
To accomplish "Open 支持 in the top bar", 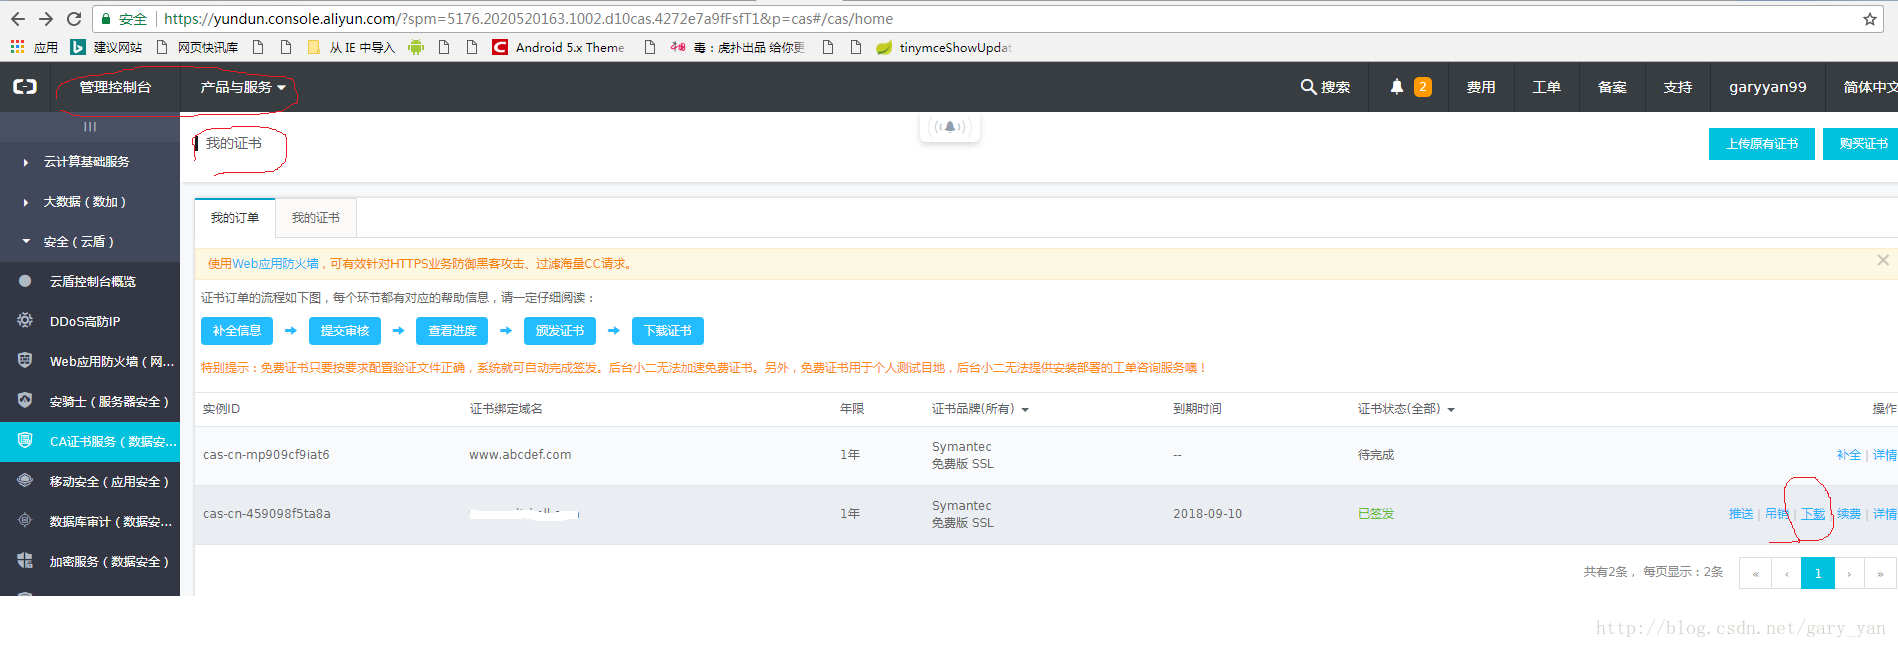I will (x=1678, y=87).
